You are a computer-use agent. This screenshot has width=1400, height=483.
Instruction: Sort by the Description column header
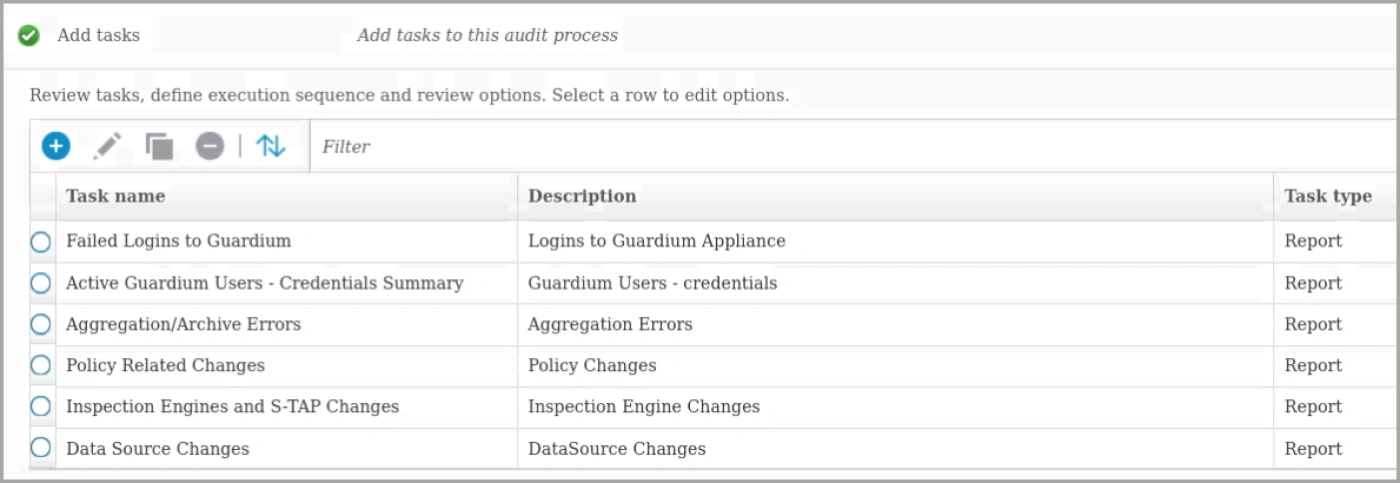(x=895, y=196)
